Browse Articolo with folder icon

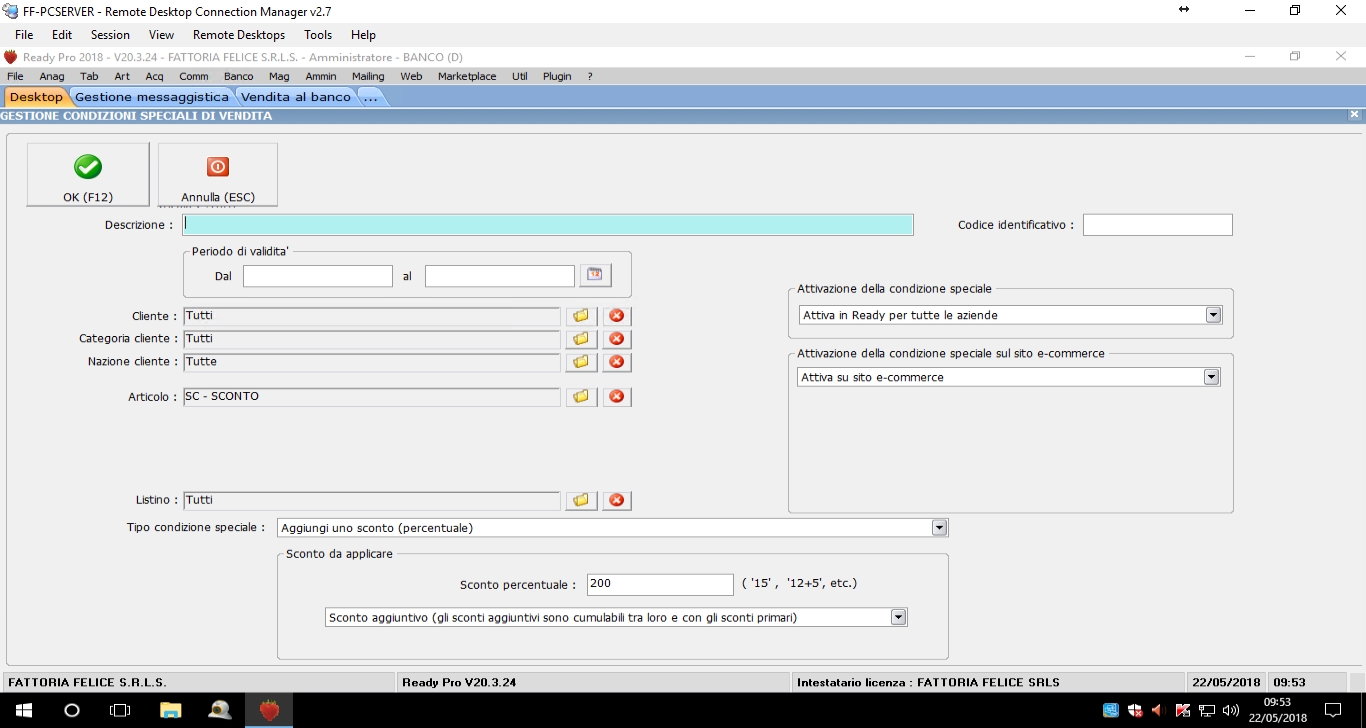tap(581, 397)
